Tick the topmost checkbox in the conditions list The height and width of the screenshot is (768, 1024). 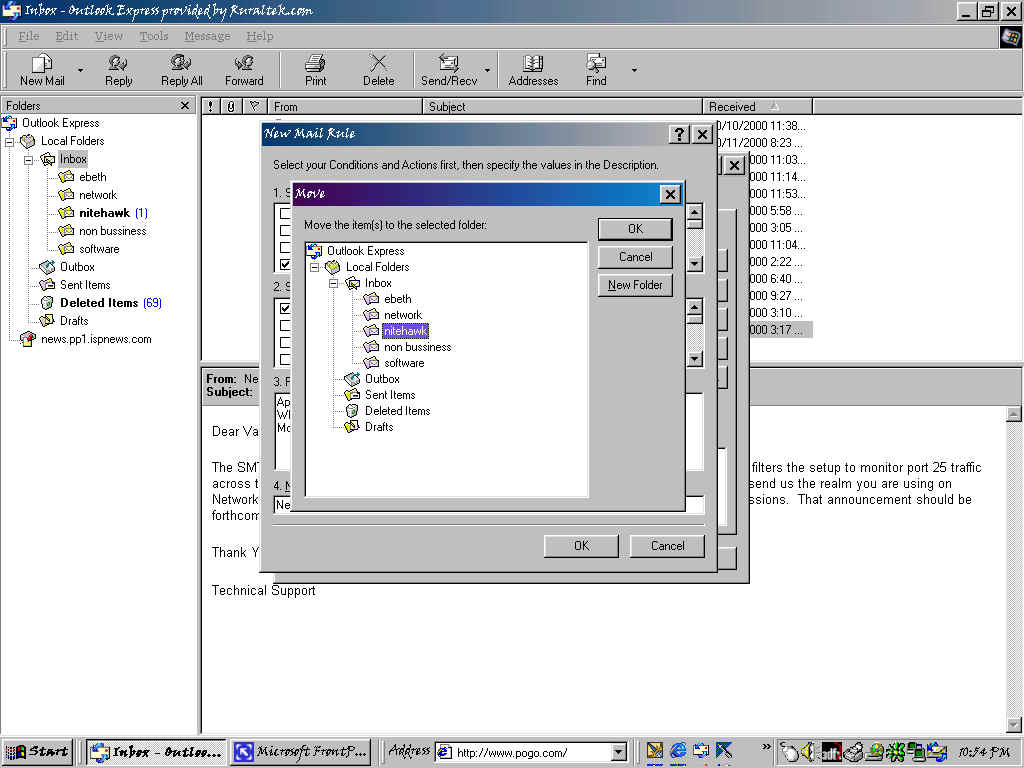point(285,214)
